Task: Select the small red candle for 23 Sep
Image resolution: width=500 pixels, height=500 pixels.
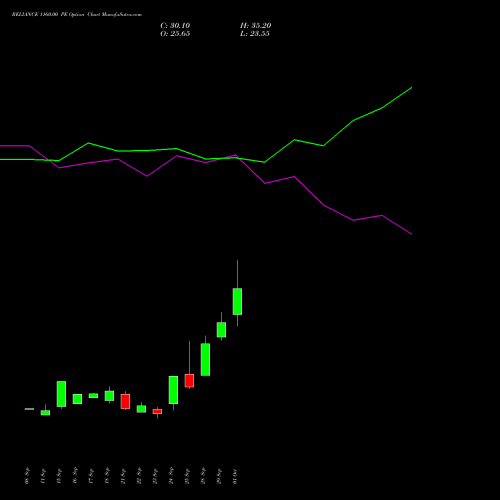Action: [157, 412]
